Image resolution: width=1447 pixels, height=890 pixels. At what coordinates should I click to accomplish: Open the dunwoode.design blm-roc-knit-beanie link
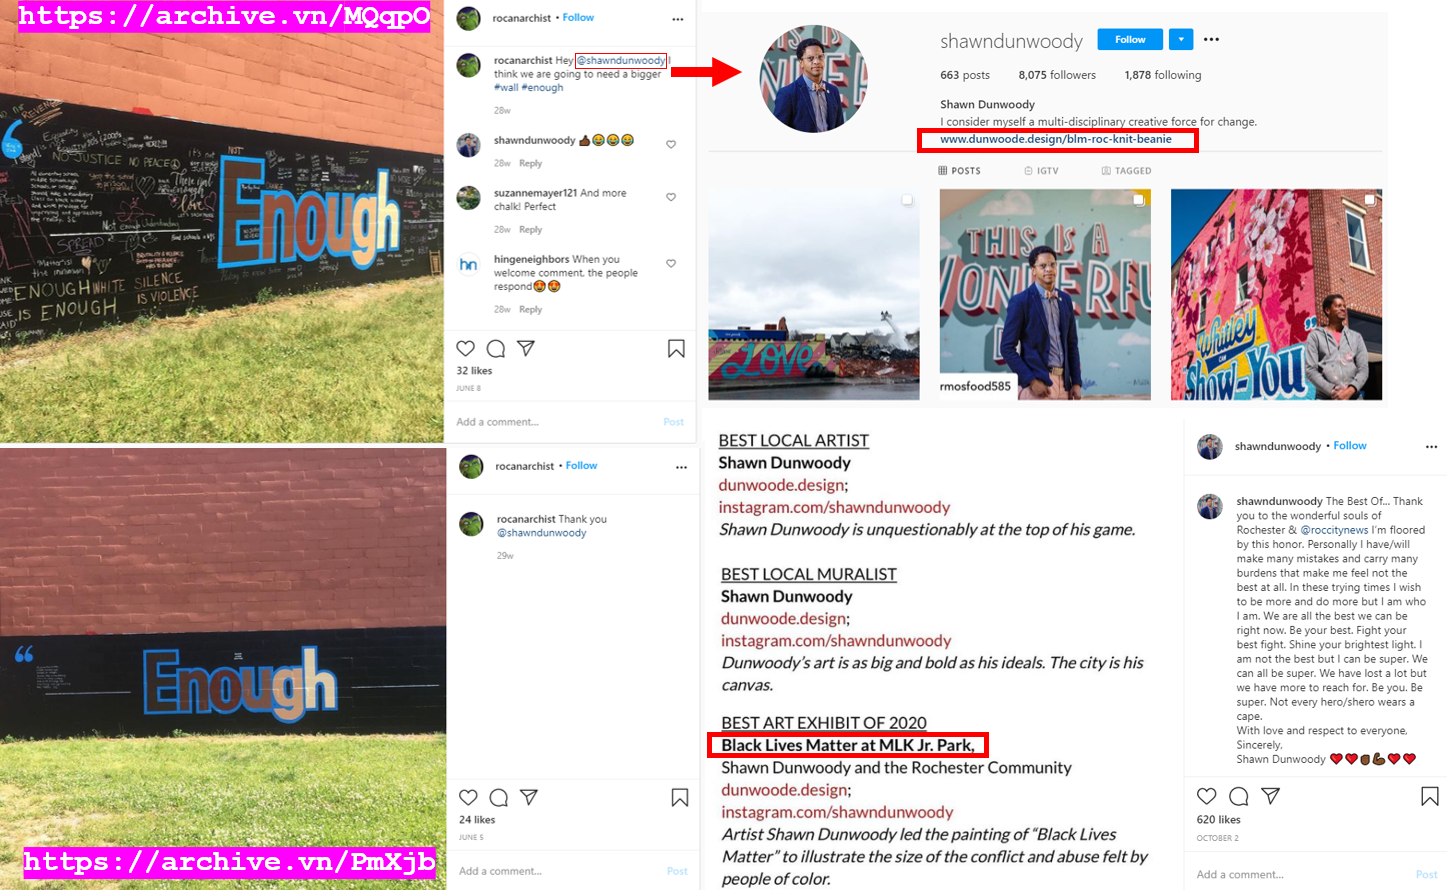(x=1056, y=139)
